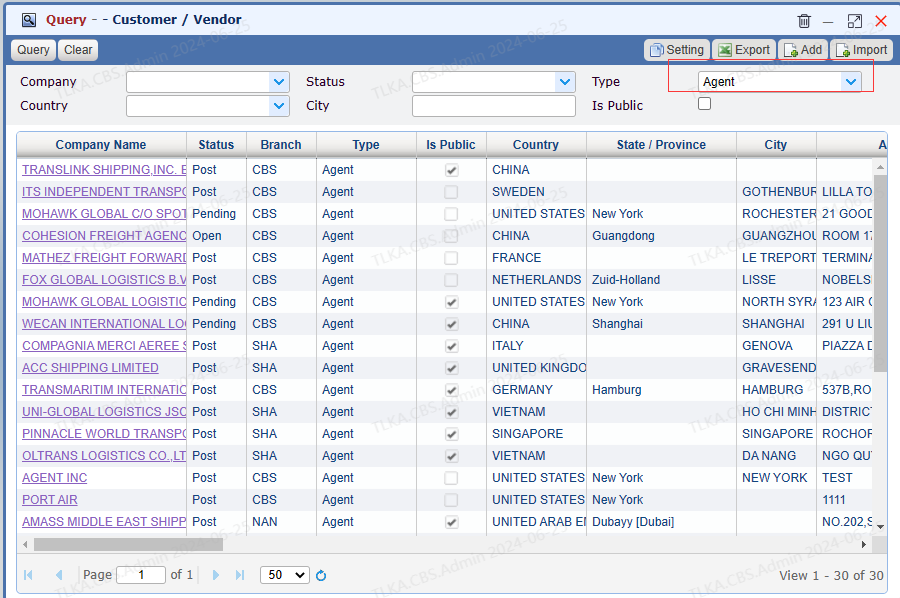Select 'Dubayy [Dubai]' state cell
The height and width of the screenshot is (598, 900).
[661, 522]
